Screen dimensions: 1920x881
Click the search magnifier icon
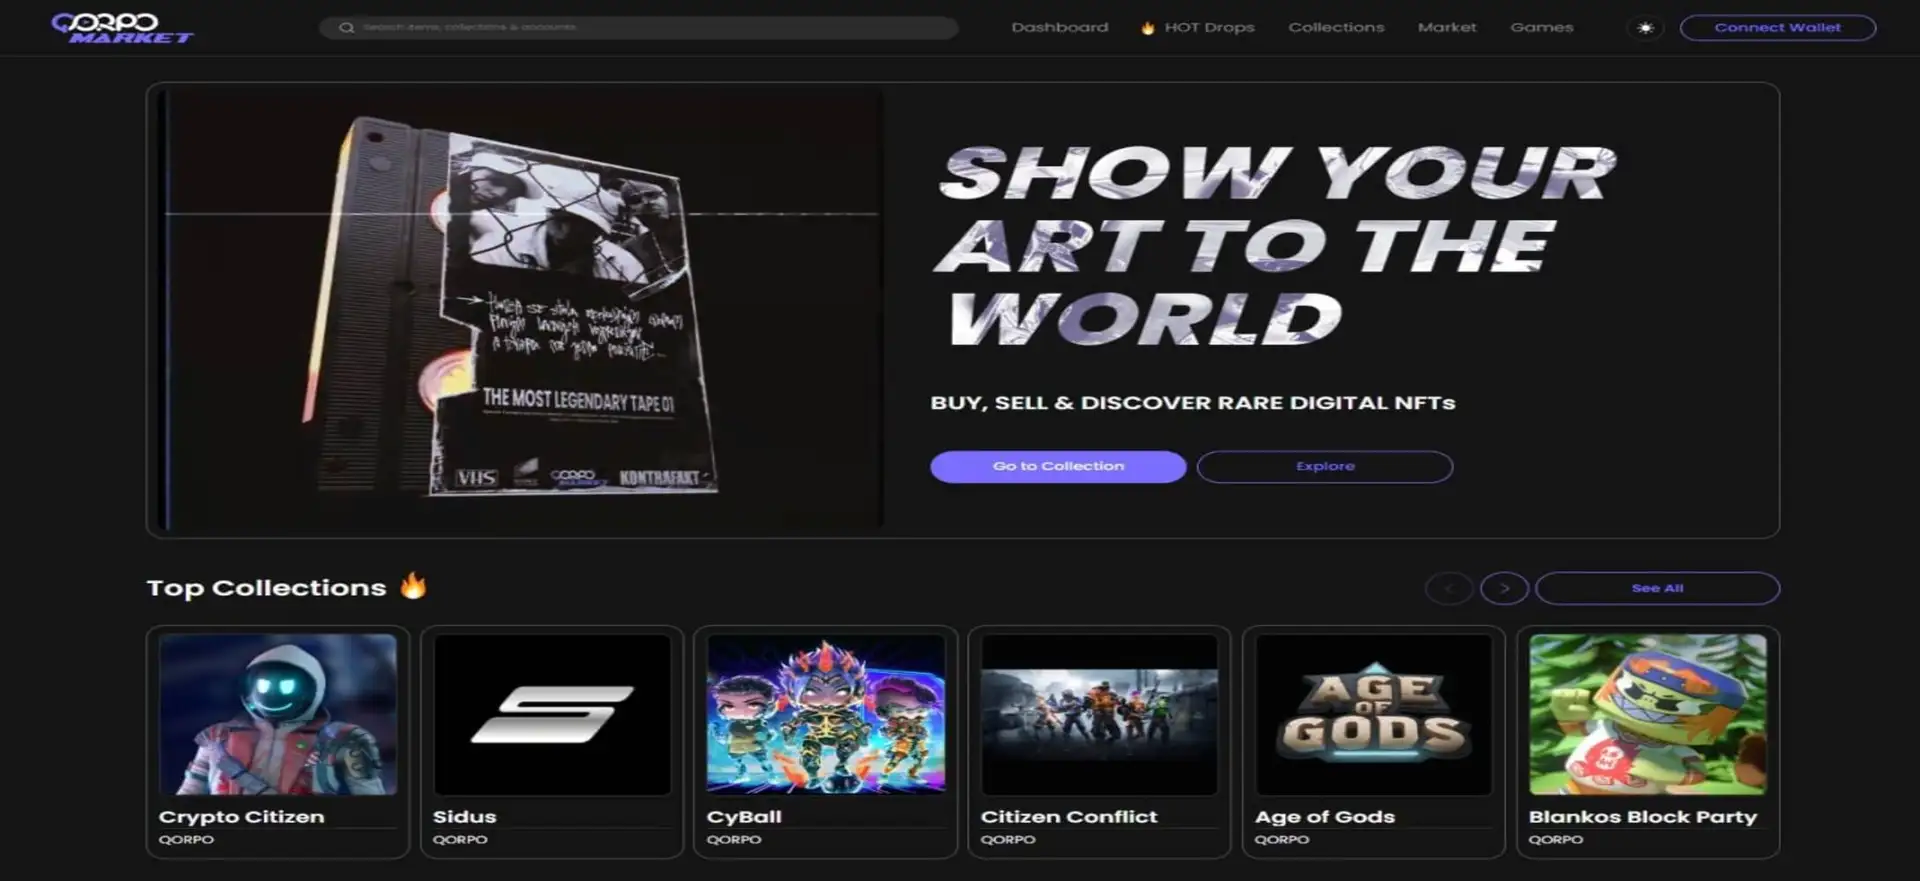(346, 28)
